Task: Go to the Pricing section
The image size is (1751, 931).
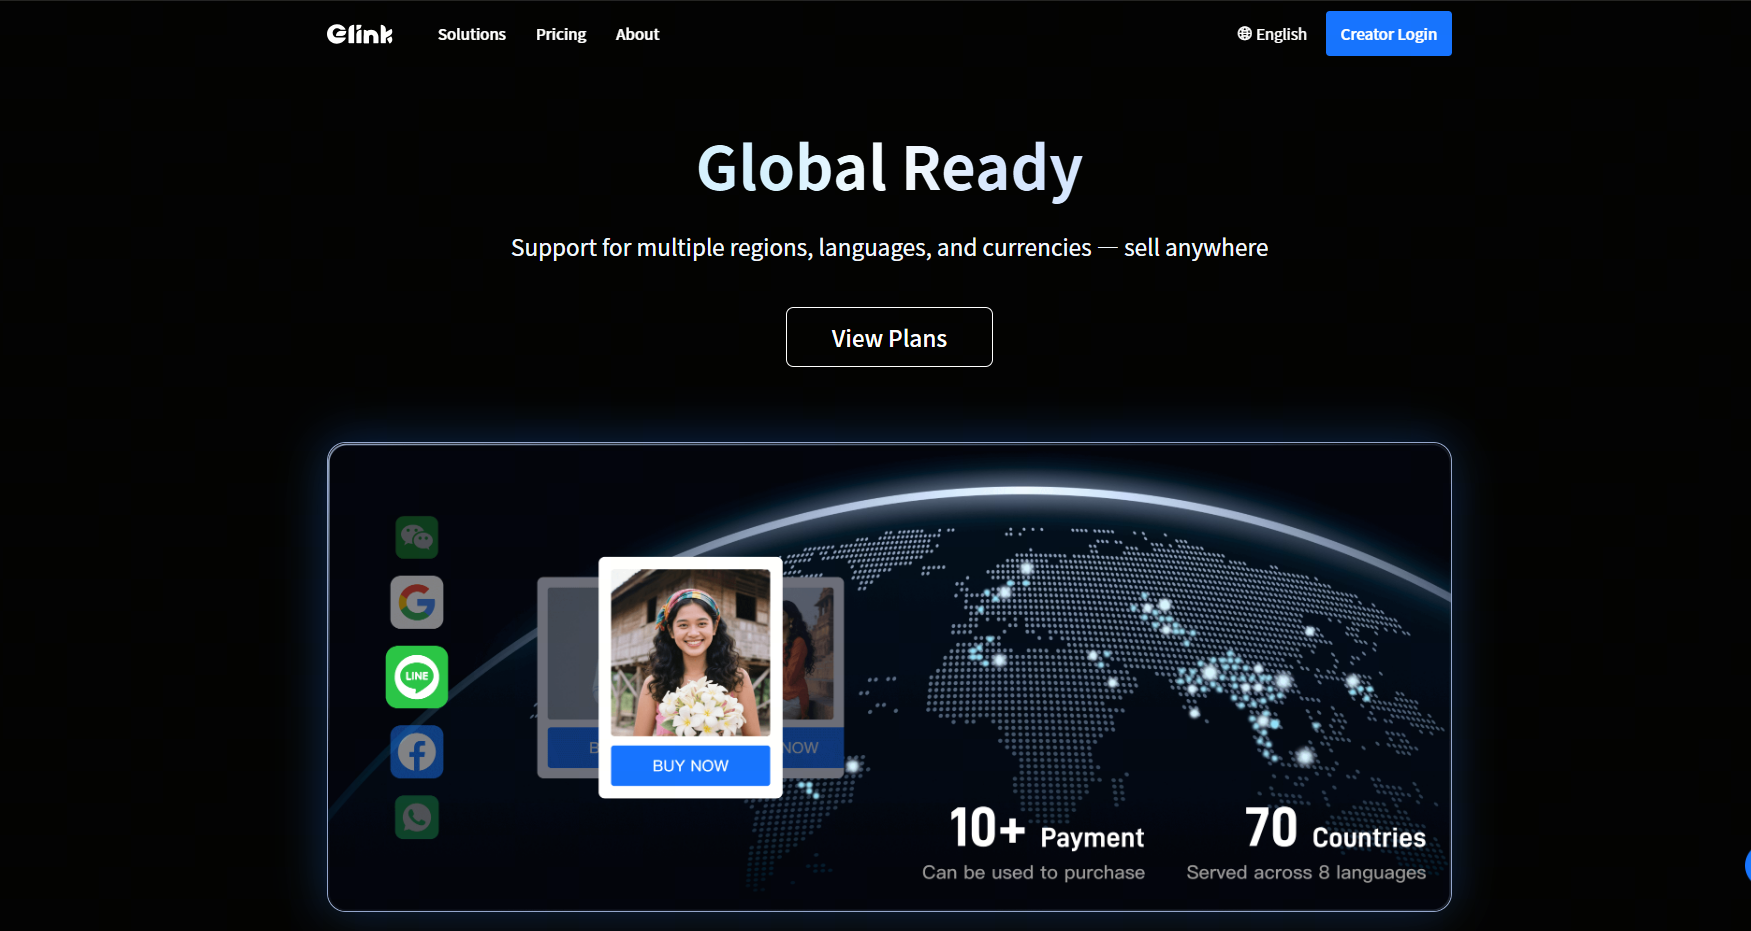Action: [x=561, y=33]
